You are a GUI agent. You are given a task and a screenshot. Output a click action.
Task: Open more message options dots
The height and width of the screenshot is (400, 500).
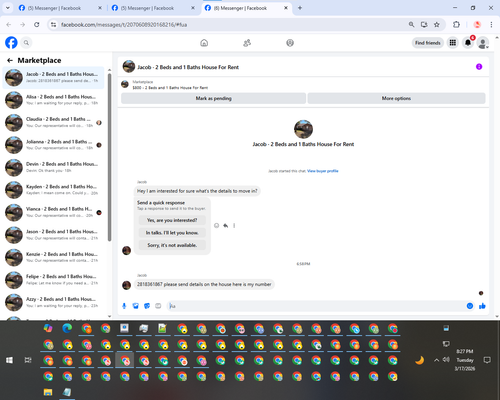[234, 226]
